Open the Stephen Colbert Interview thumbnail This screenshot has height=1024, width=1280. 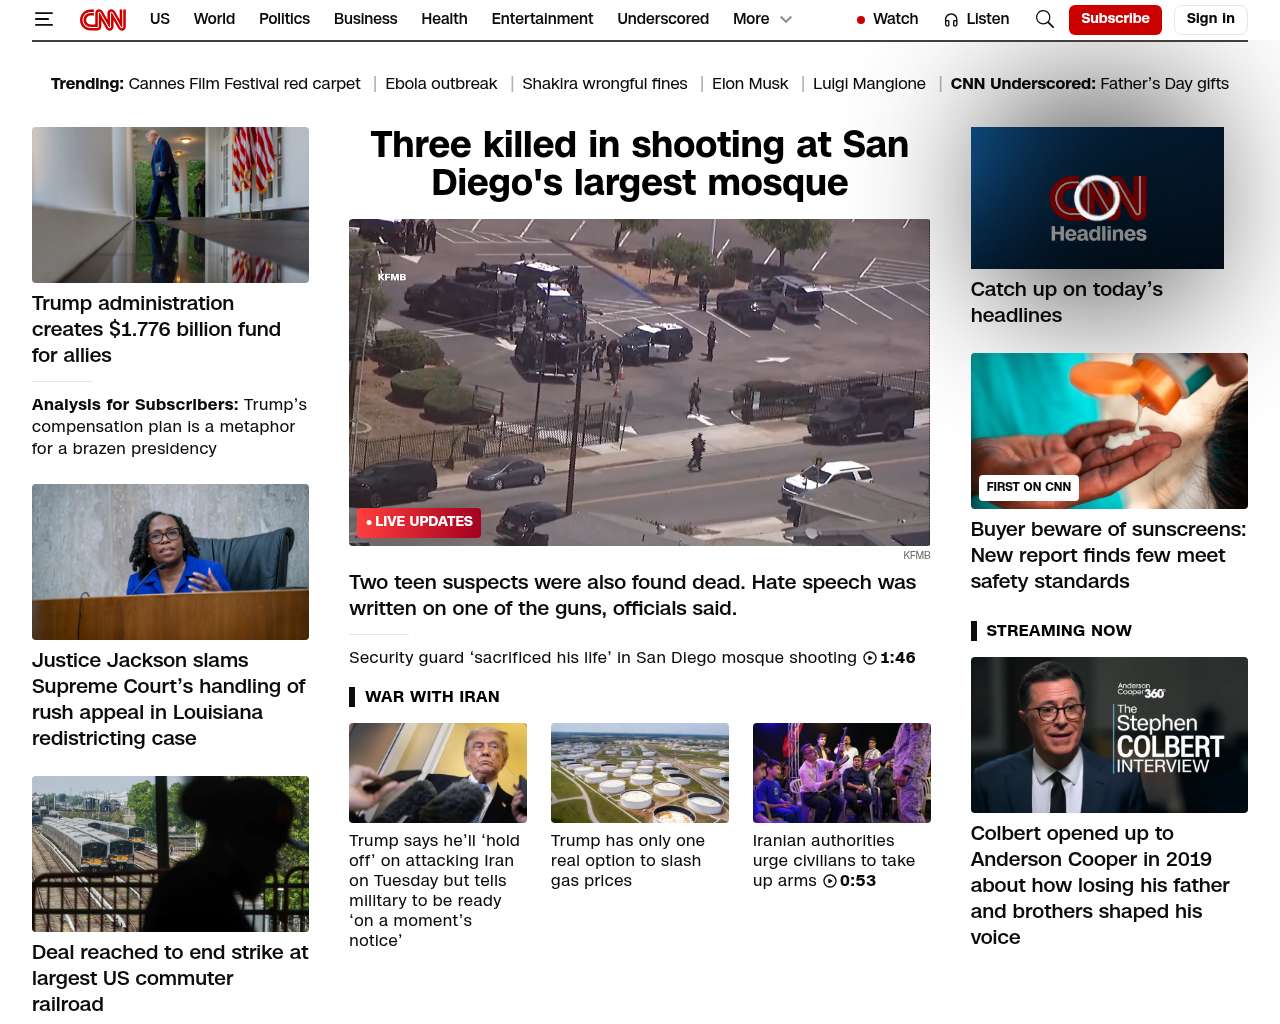click(1109, 735)
